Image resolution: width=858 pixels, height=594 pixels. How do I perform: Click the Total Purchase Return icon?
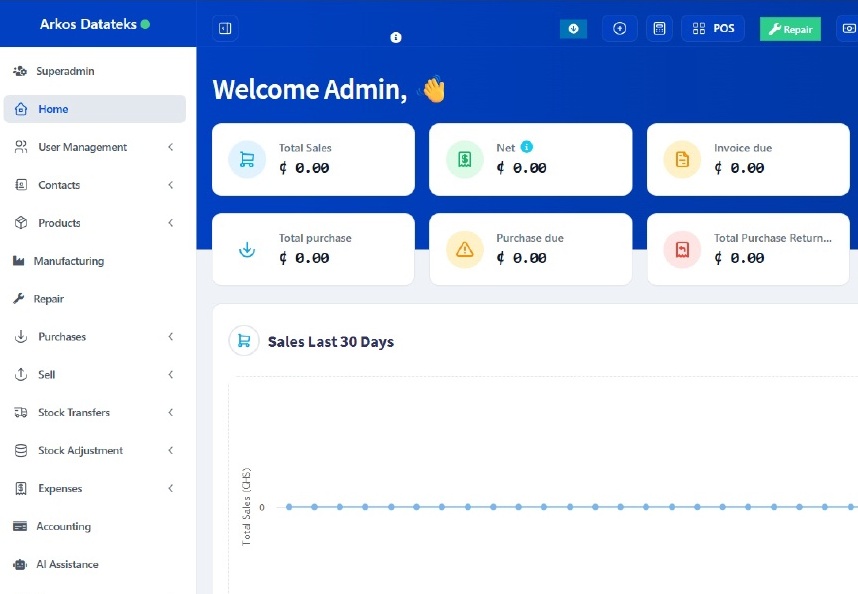(682, 249)
